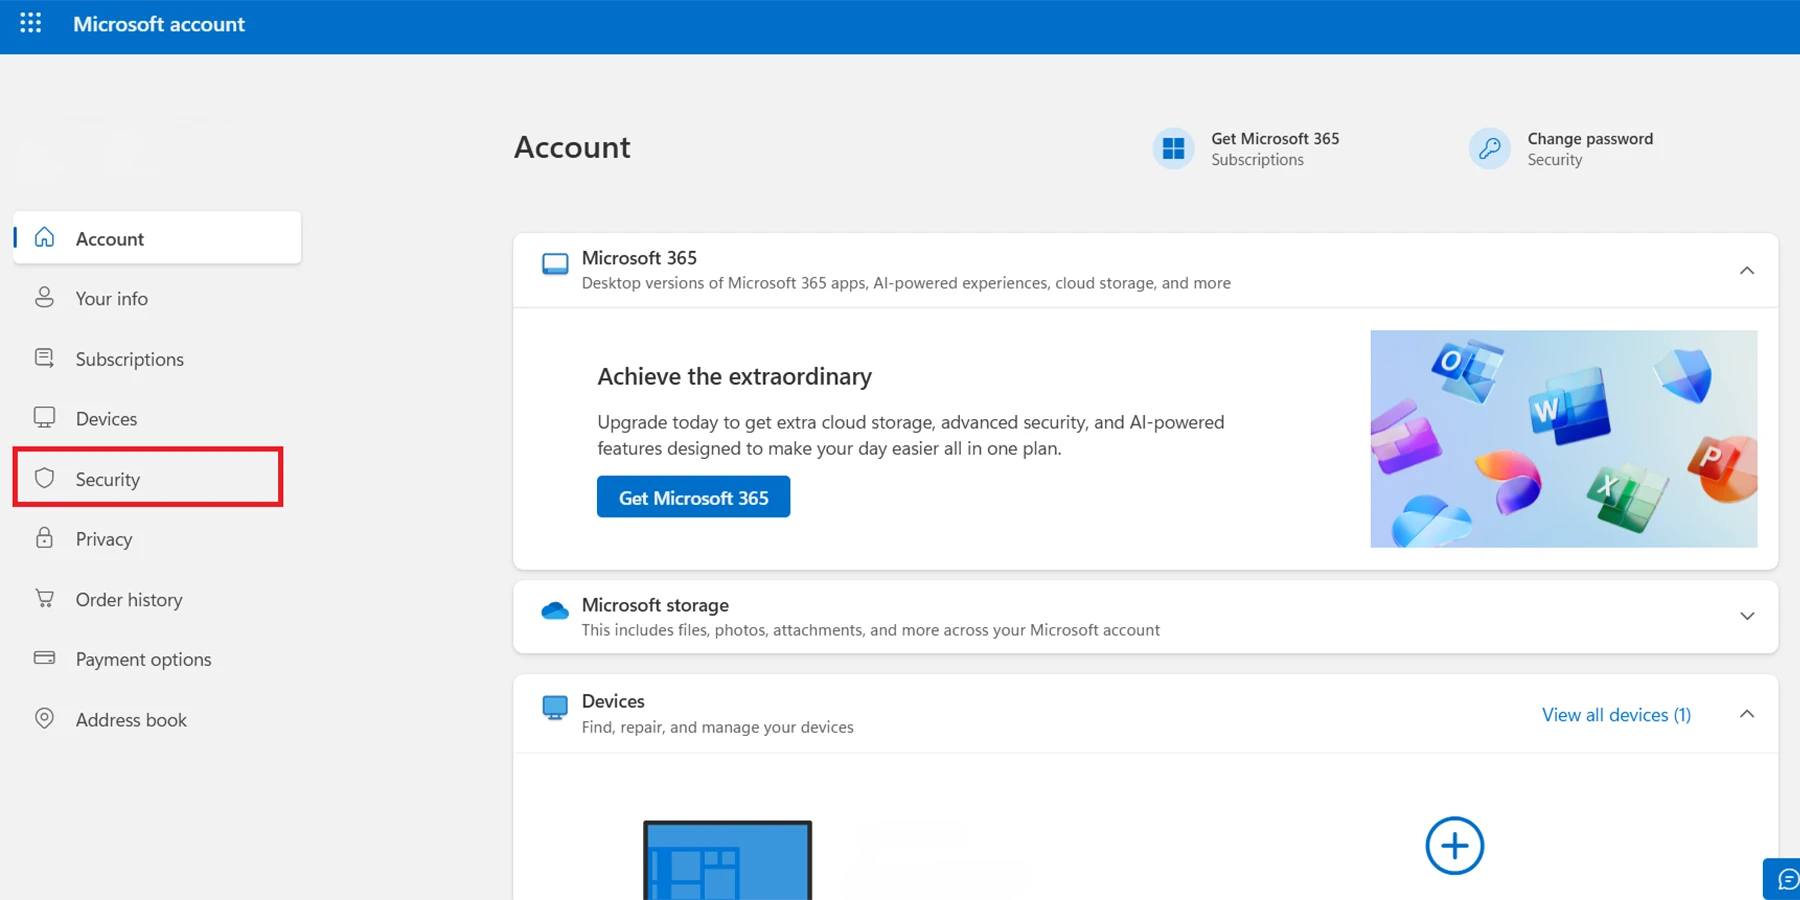This screenshot has height=900, width=1800.
Task: Click the plus circle add device icon
Action: click(x=1454, y=846)
